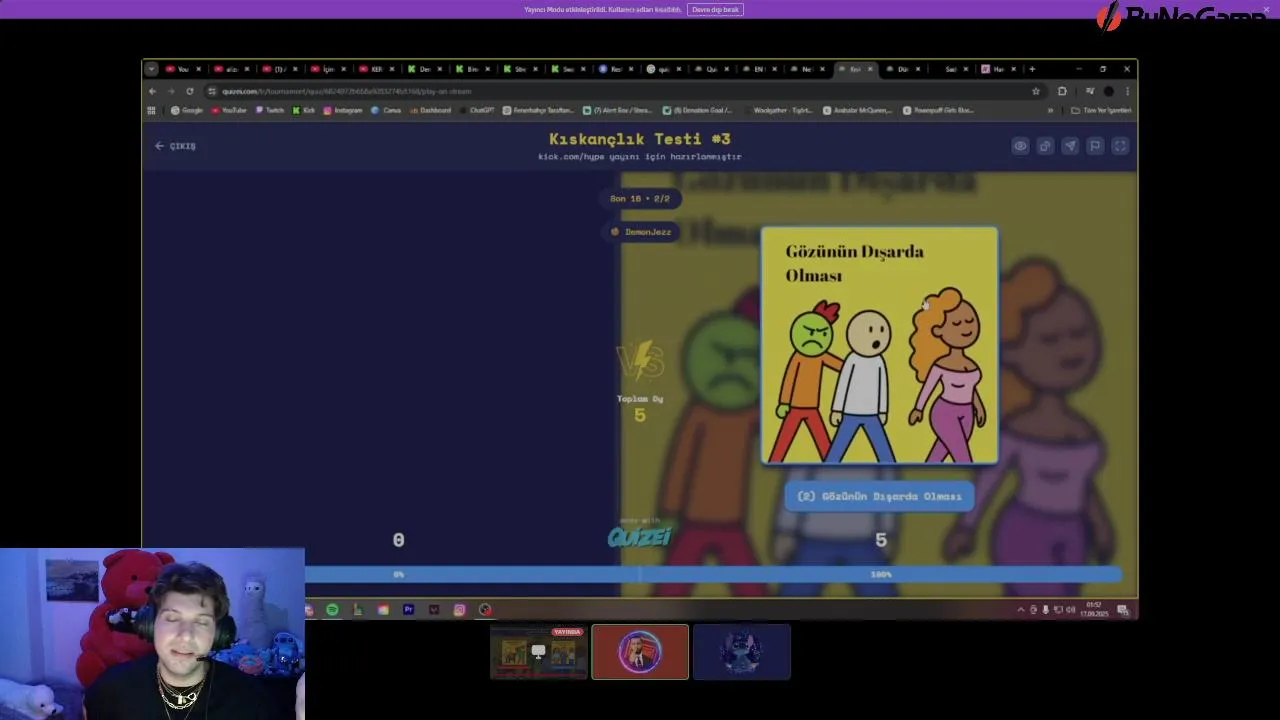Switch to the first YouTube 'You' tab
This screenshot has width=1280, height=720.
[x=183, y=69]
